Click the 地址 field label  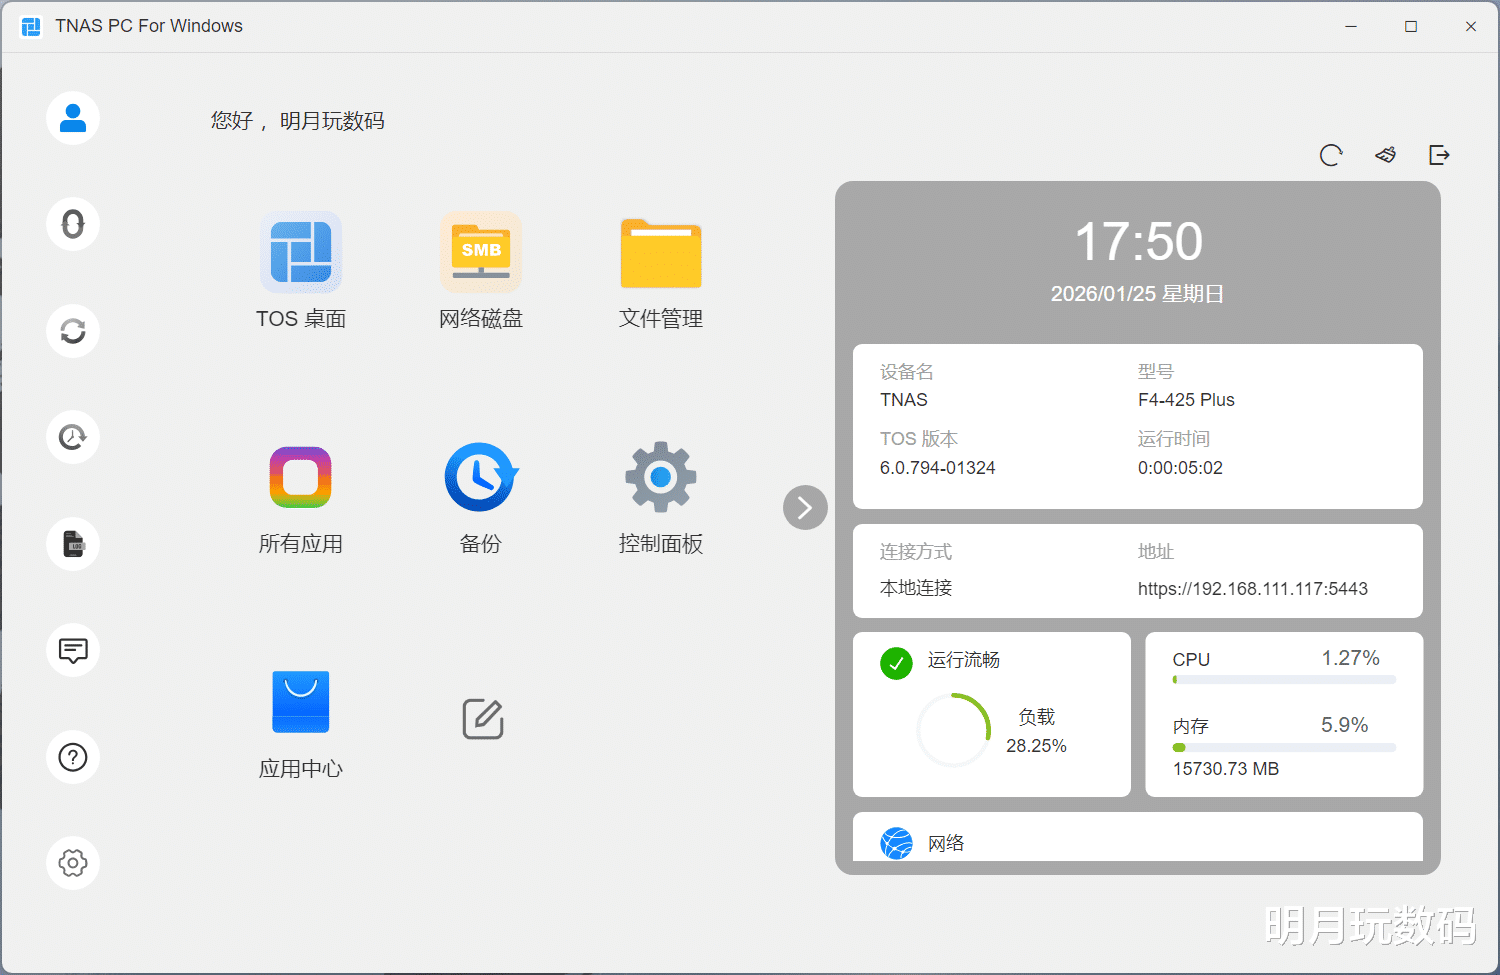[1156, 552]
